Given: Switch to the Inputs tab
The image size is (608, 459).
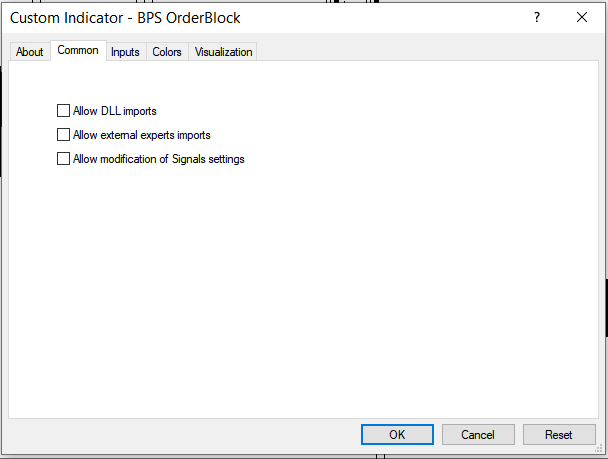Looking at the screenshot, I should tap(125, 52).
